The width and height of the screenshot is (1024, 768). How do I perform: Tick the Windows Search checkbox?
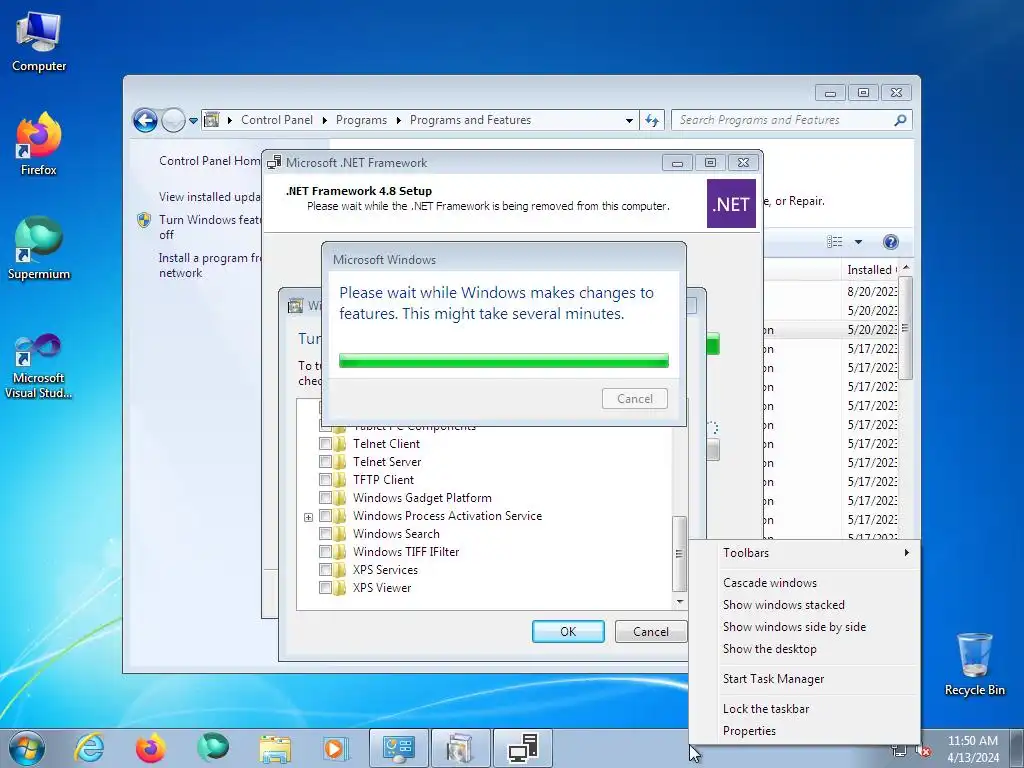coord(325,534)
